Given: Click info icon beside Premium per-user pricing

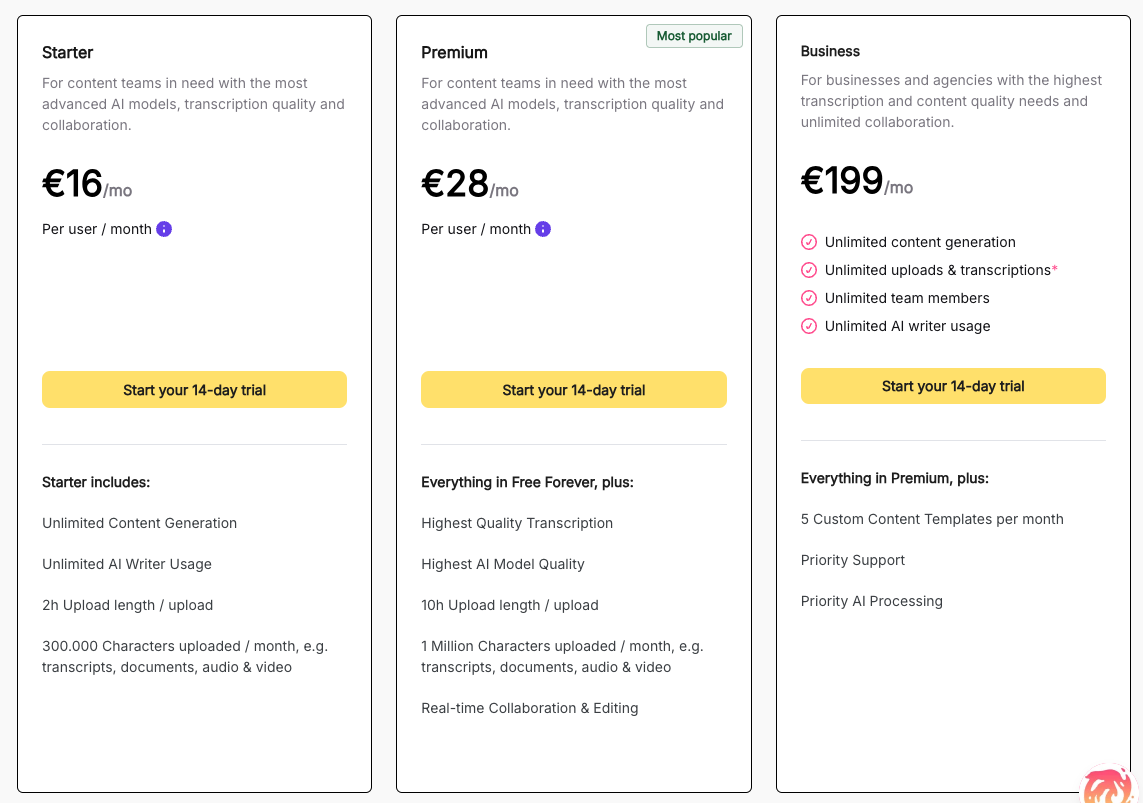Looking at the screenshot, I should [543, 229].
